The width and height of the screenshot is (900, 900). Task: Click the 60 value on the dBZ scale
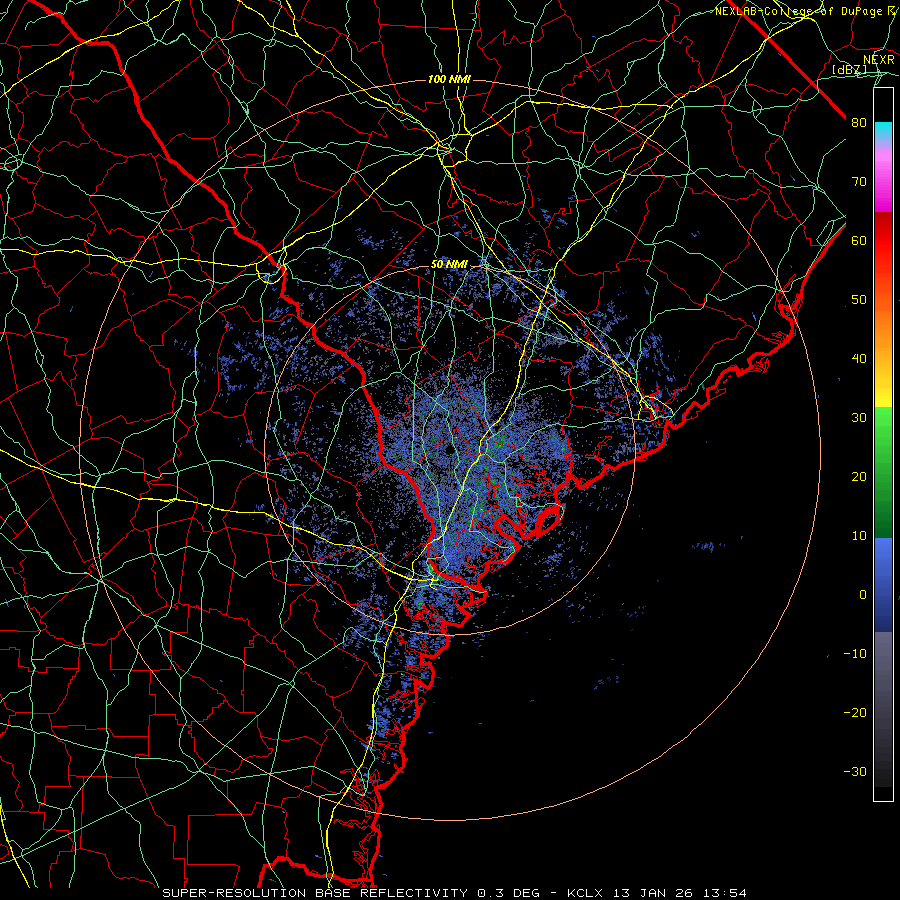(859, 241)
